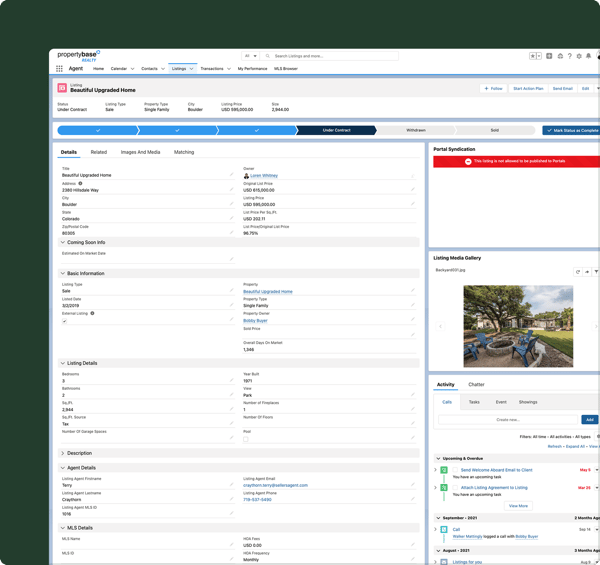600x565 pixels.
Task: Click the green task icon for Welcome Email
Action: [444, 470]
